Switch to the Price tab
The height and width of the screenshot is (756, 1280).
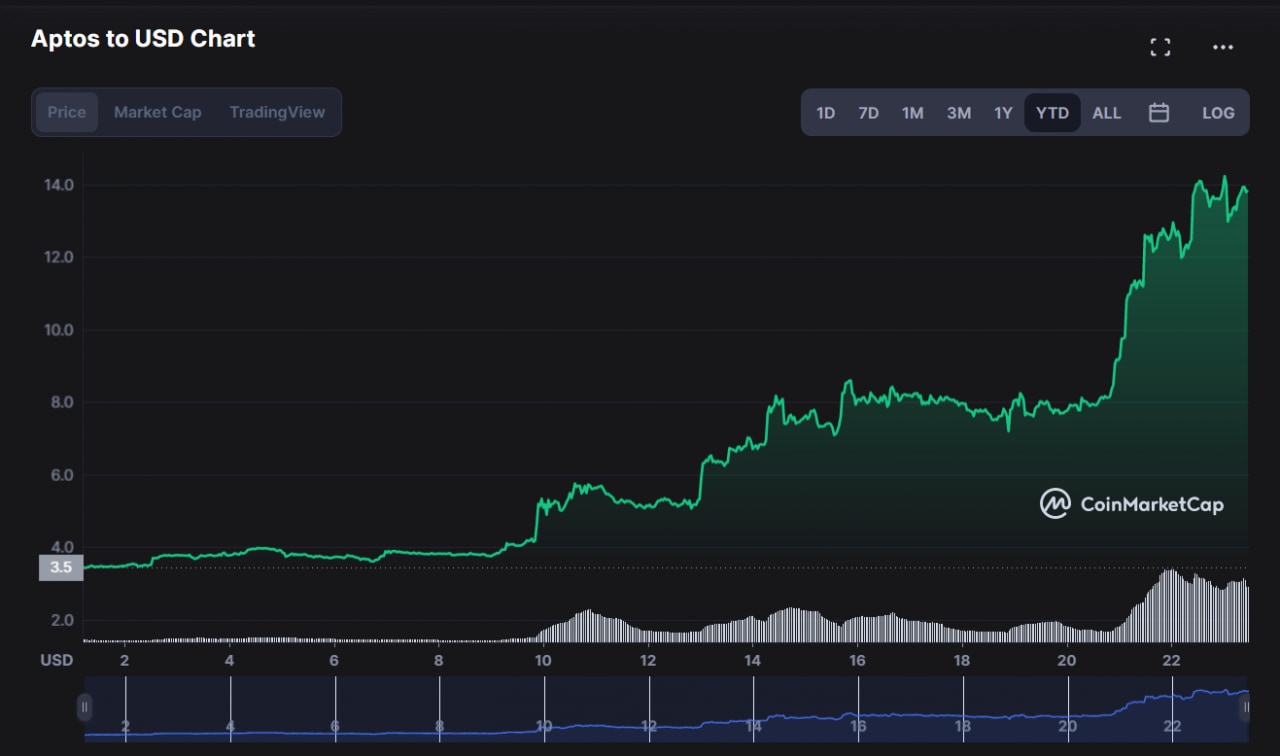(67, 112)
